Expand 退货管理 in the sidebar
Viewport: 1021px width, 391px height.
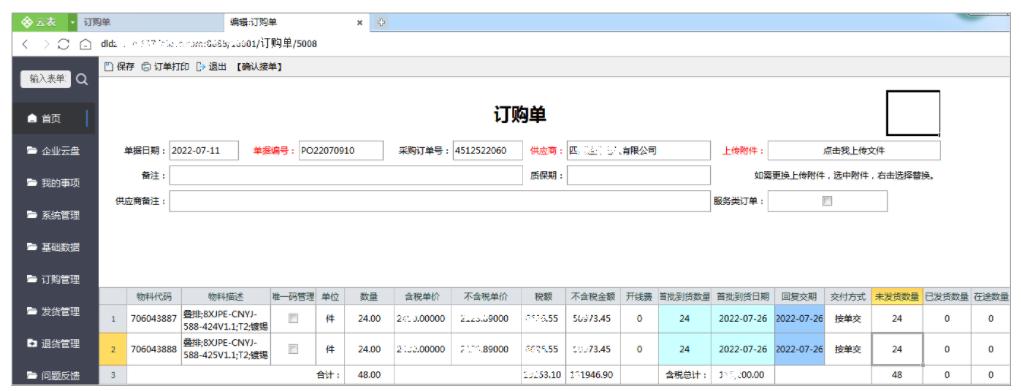53,343
